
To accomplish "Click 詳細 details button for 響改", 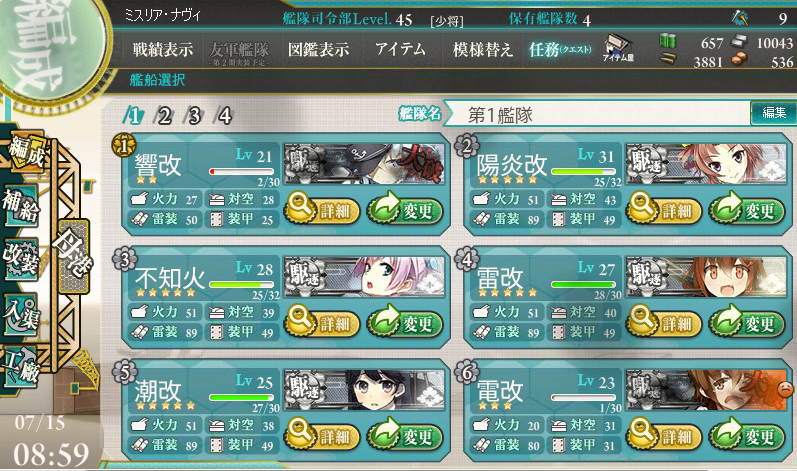I will pyautogui.click(x=322, y=209).
